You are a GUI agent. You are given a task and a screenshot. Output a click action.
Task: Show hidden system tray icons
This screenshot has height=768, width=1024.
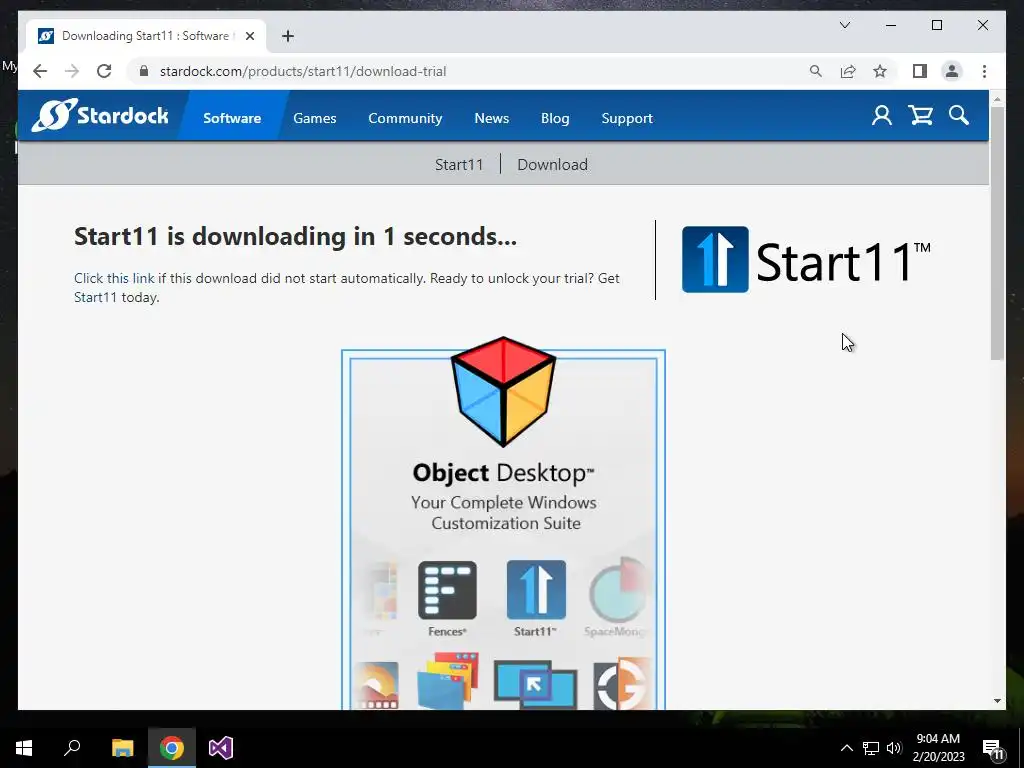click(846, 748)
